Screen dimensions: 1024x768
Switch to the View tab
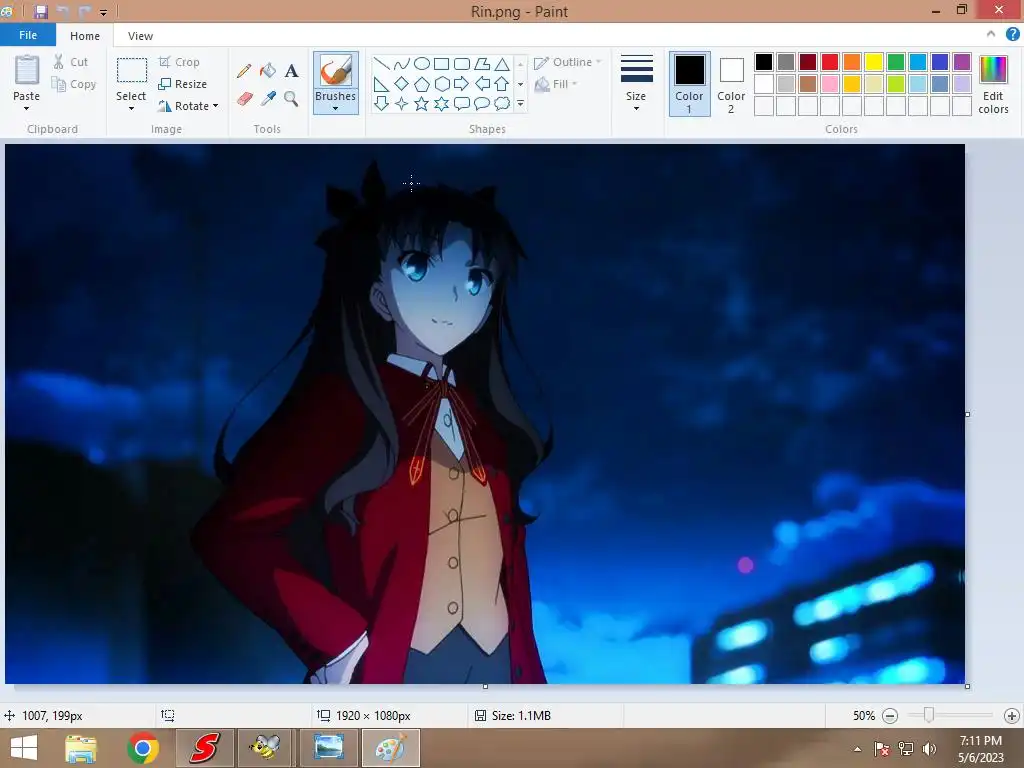(140, 36)
